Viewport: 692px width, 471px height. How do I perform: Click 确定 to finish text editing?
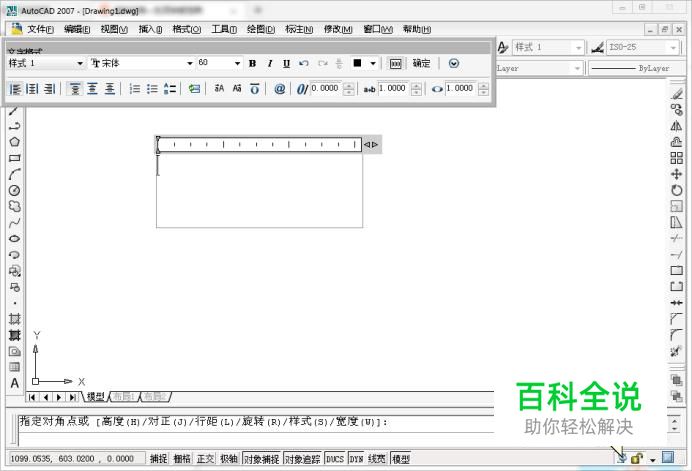[421, 64]
